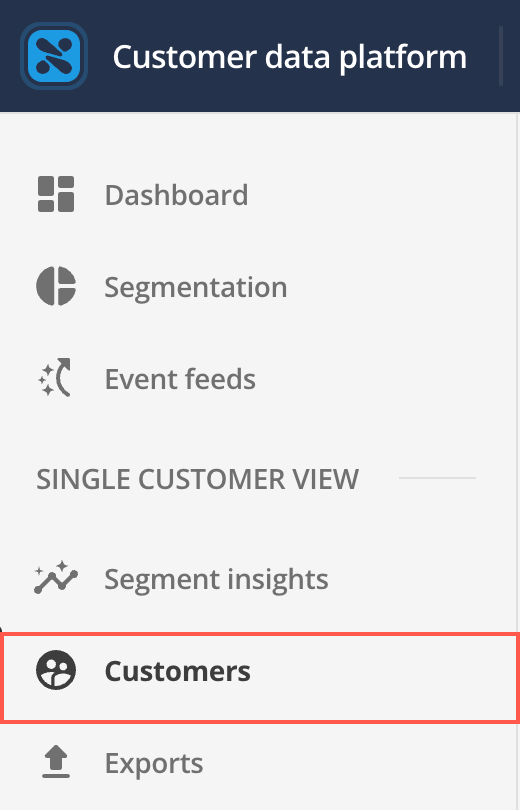520x810 pixels.
Task: Open the Exports text label
Action: pyautogui.click(x=154, y=764)
